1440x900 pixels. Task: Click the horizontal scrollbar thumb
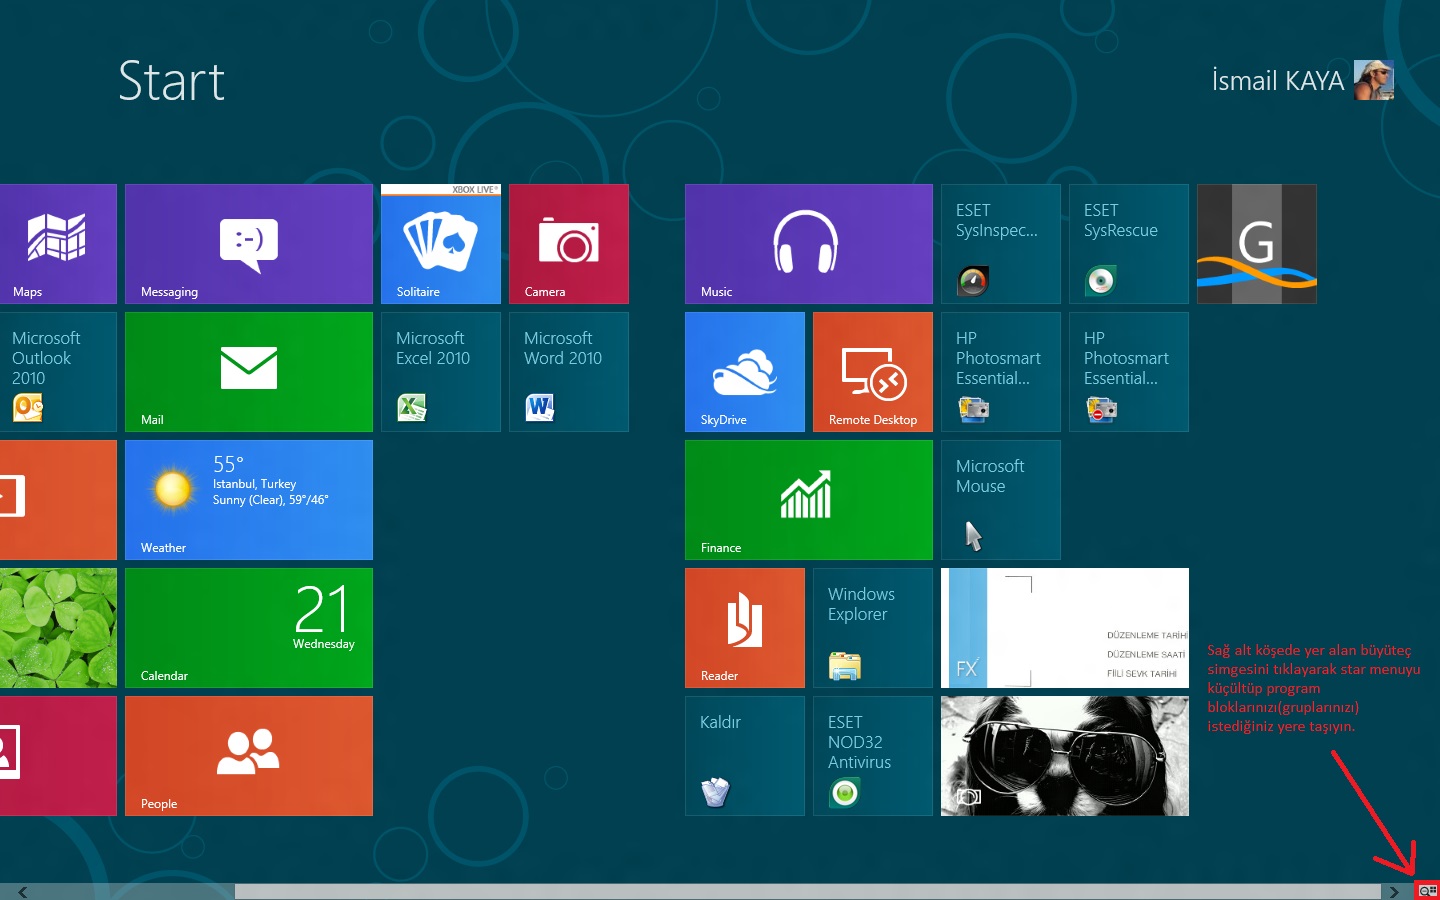point(807,892)
